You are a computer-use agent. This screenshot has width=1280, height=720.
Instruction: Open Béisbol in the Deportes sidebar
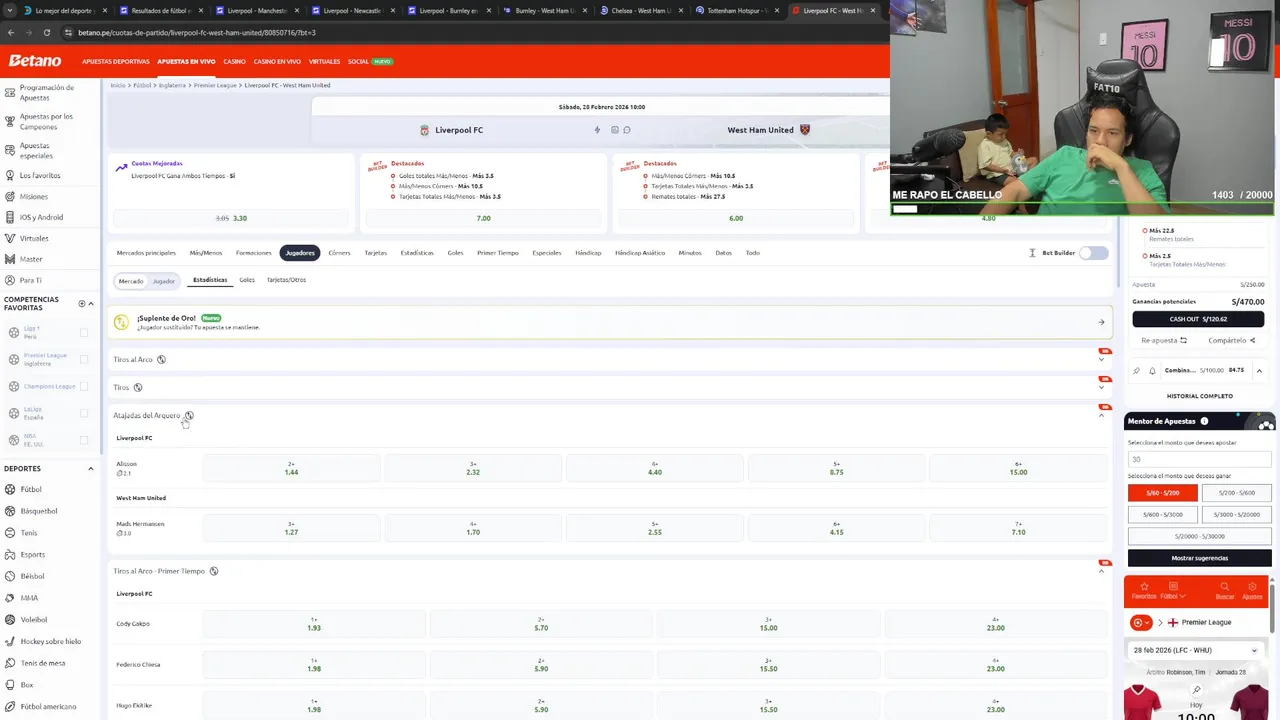click(32, 576)
